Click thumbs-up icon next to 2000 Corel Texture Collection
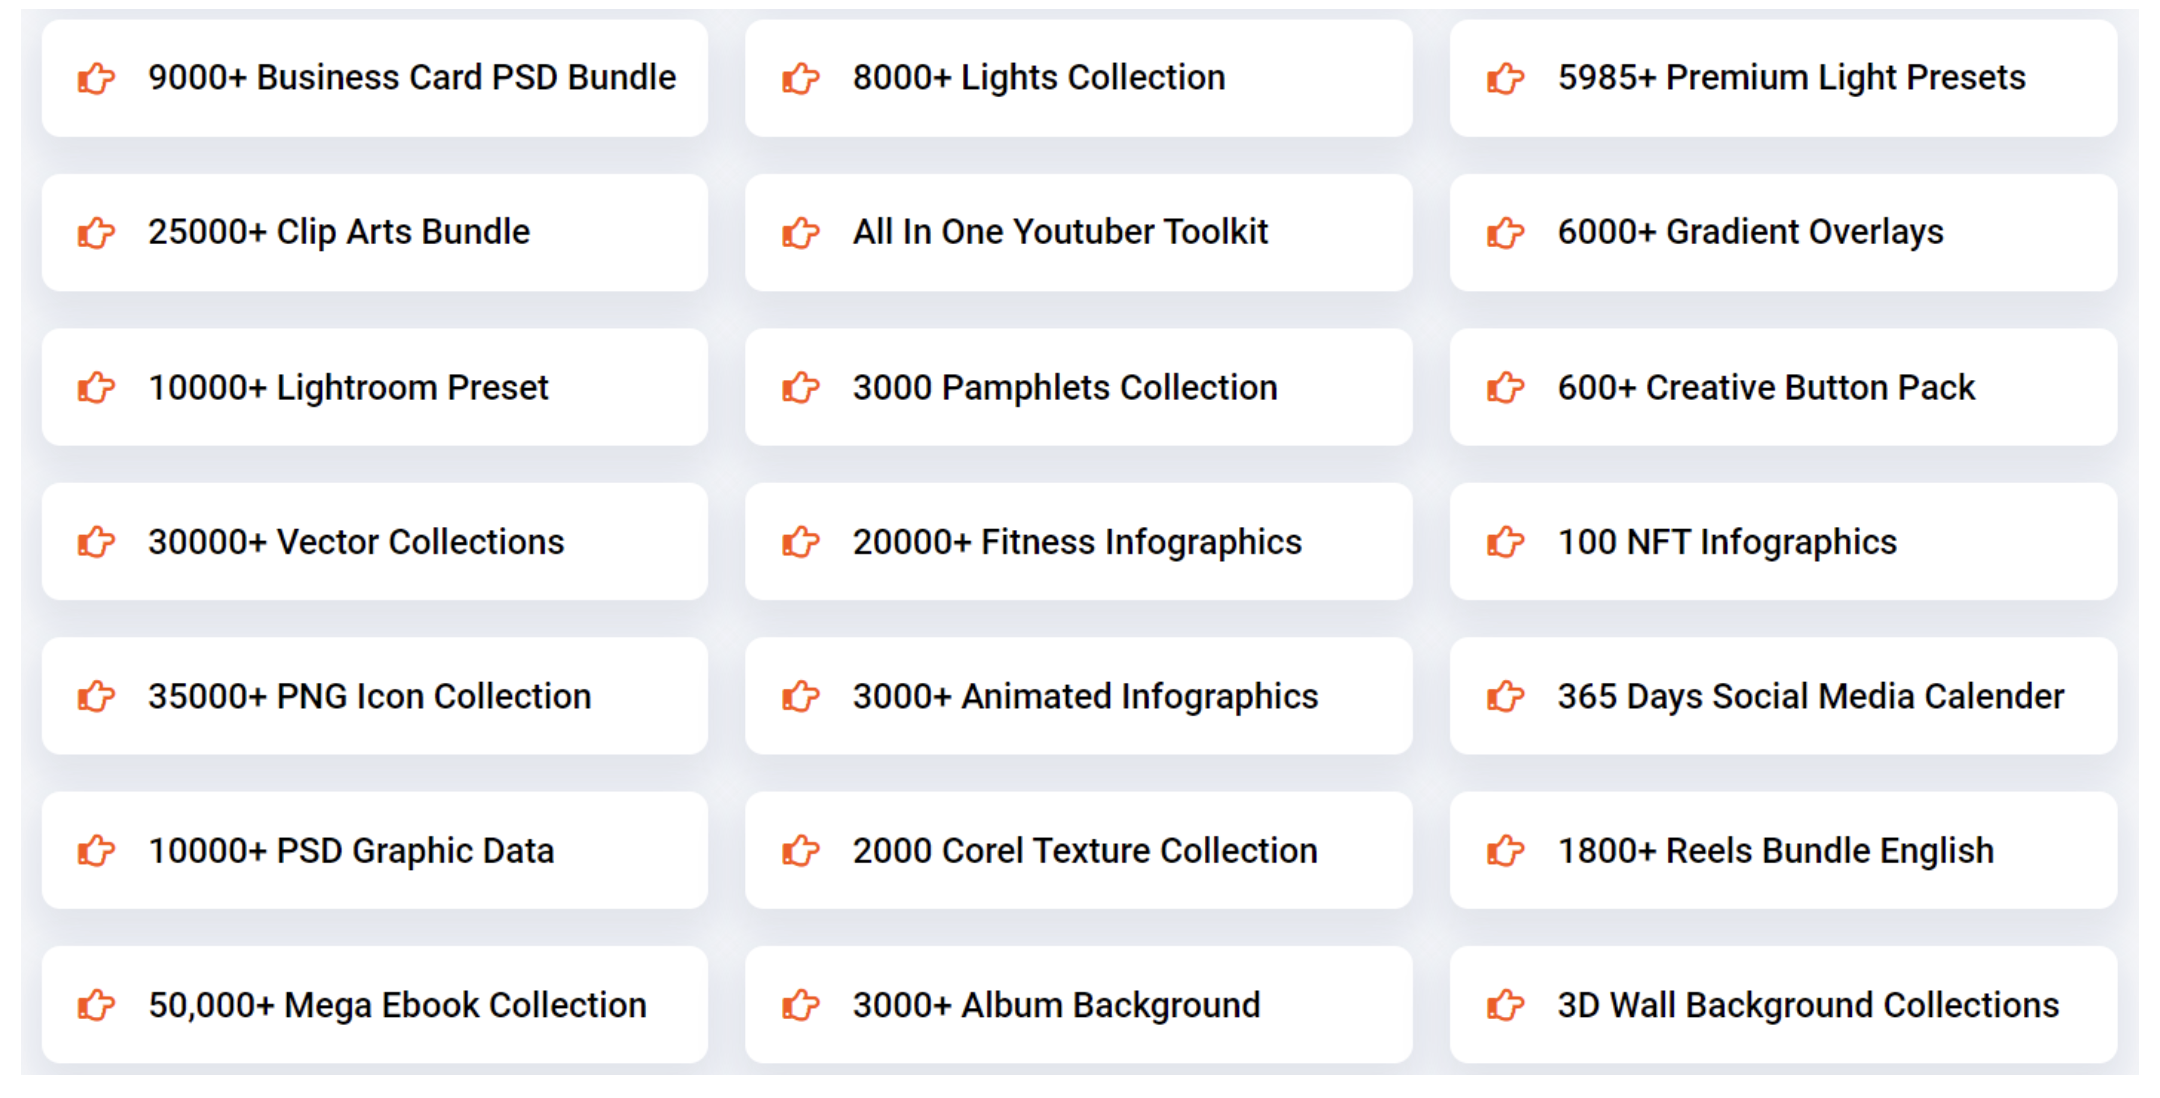The width and height of the screenshot is (2160, 1098). click(801, 851)
